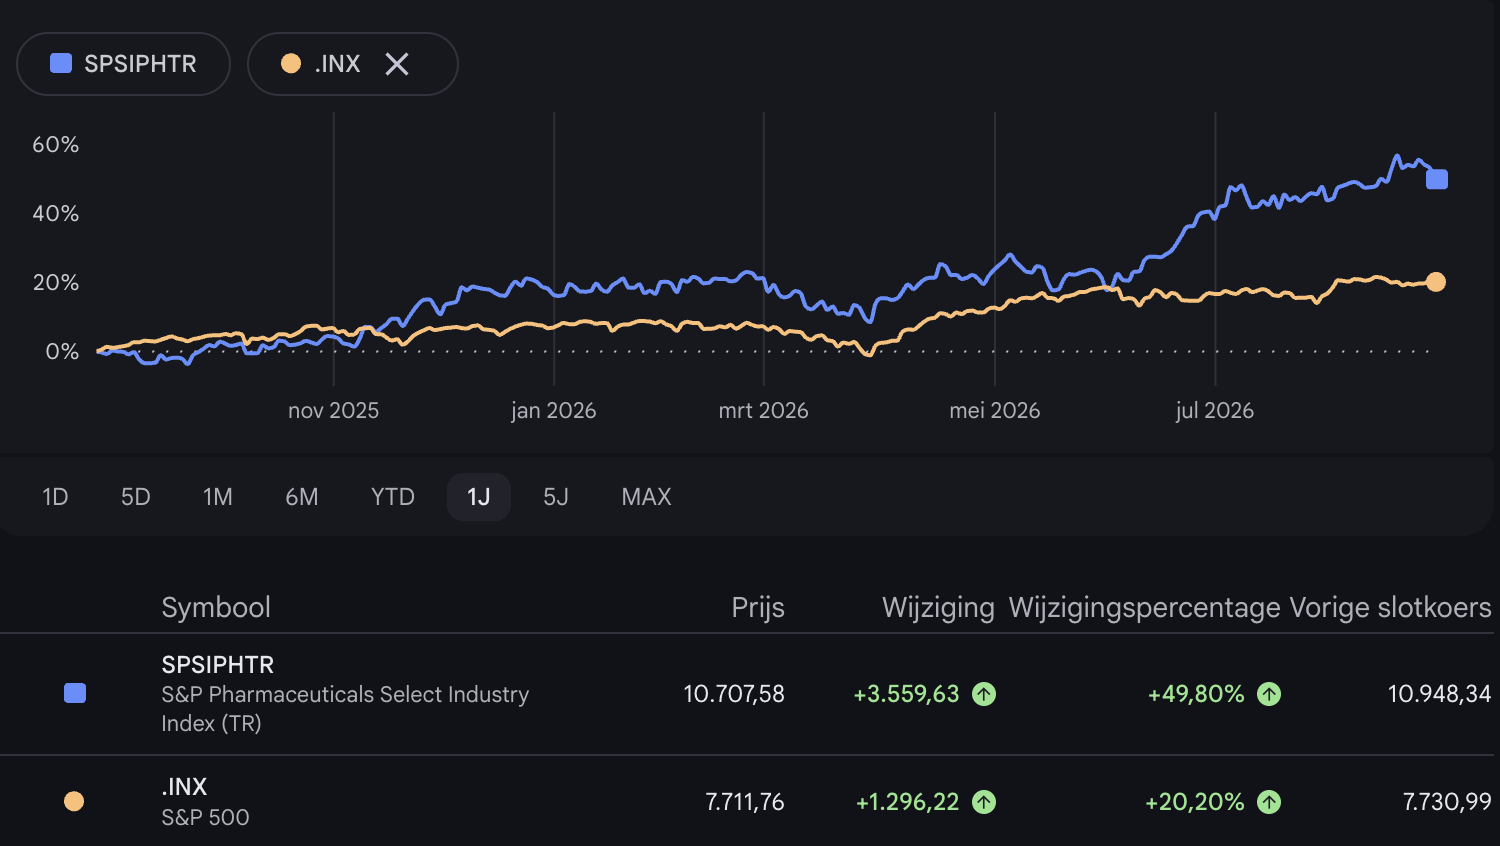Click price value 10.707,58
This screenshot has height=846, width=1500.
coord(734,693)
